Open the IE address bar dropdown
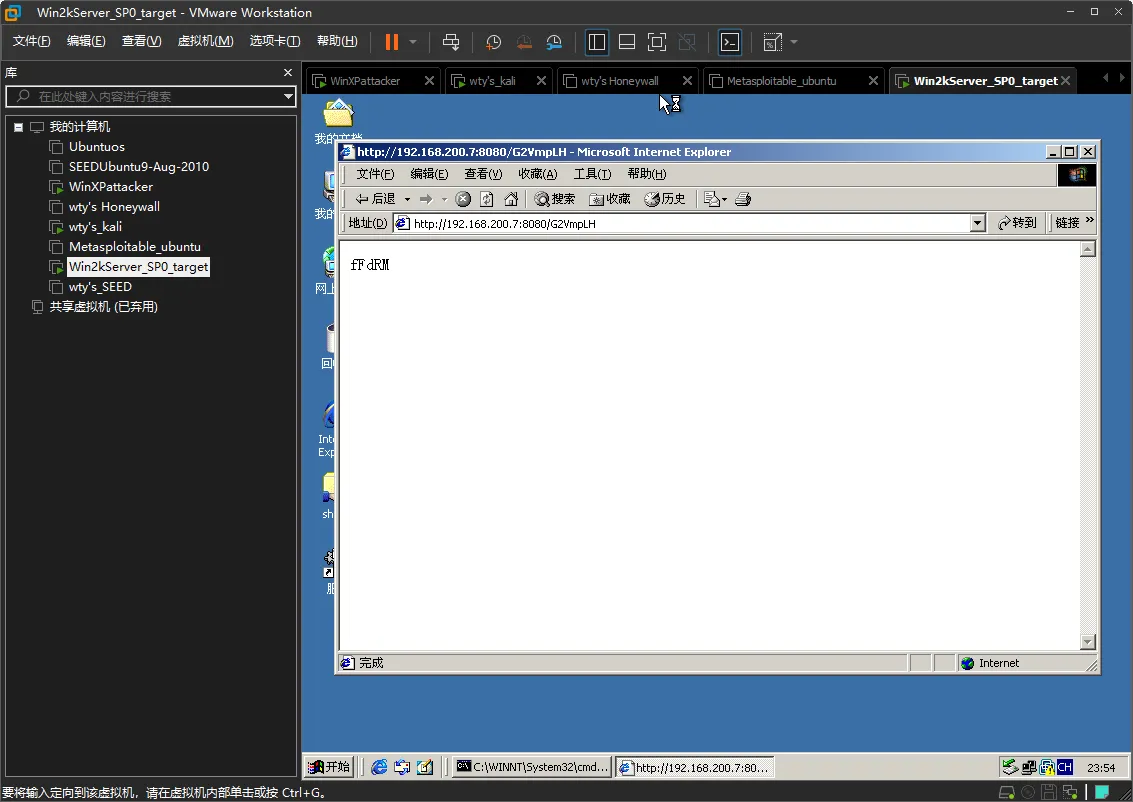The height and width of the screenshot is (802, 1133). [x=978, y=223]
